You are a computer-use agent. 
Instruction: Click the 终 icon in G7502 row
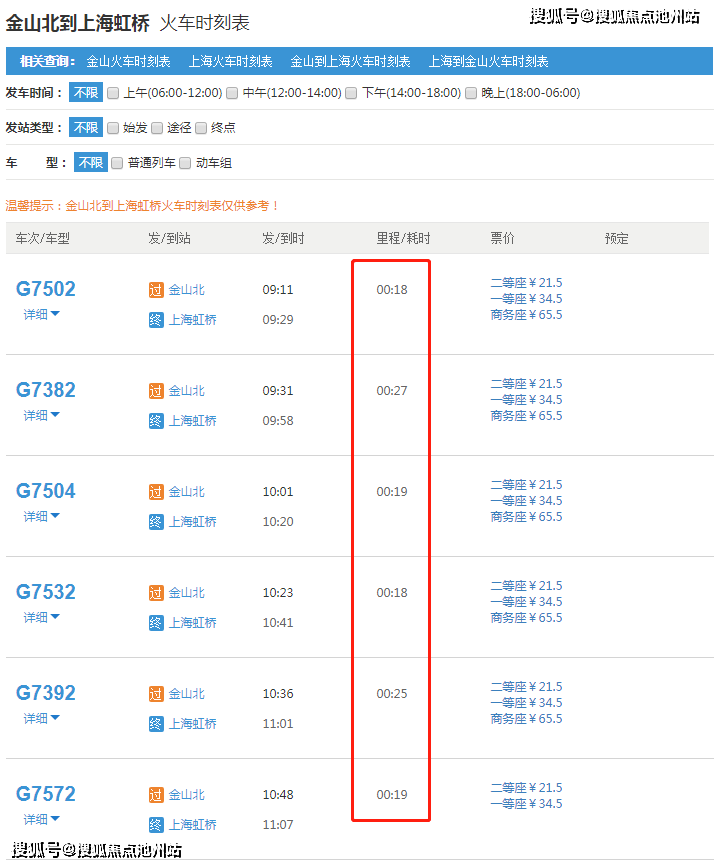(x=156, y=320)
